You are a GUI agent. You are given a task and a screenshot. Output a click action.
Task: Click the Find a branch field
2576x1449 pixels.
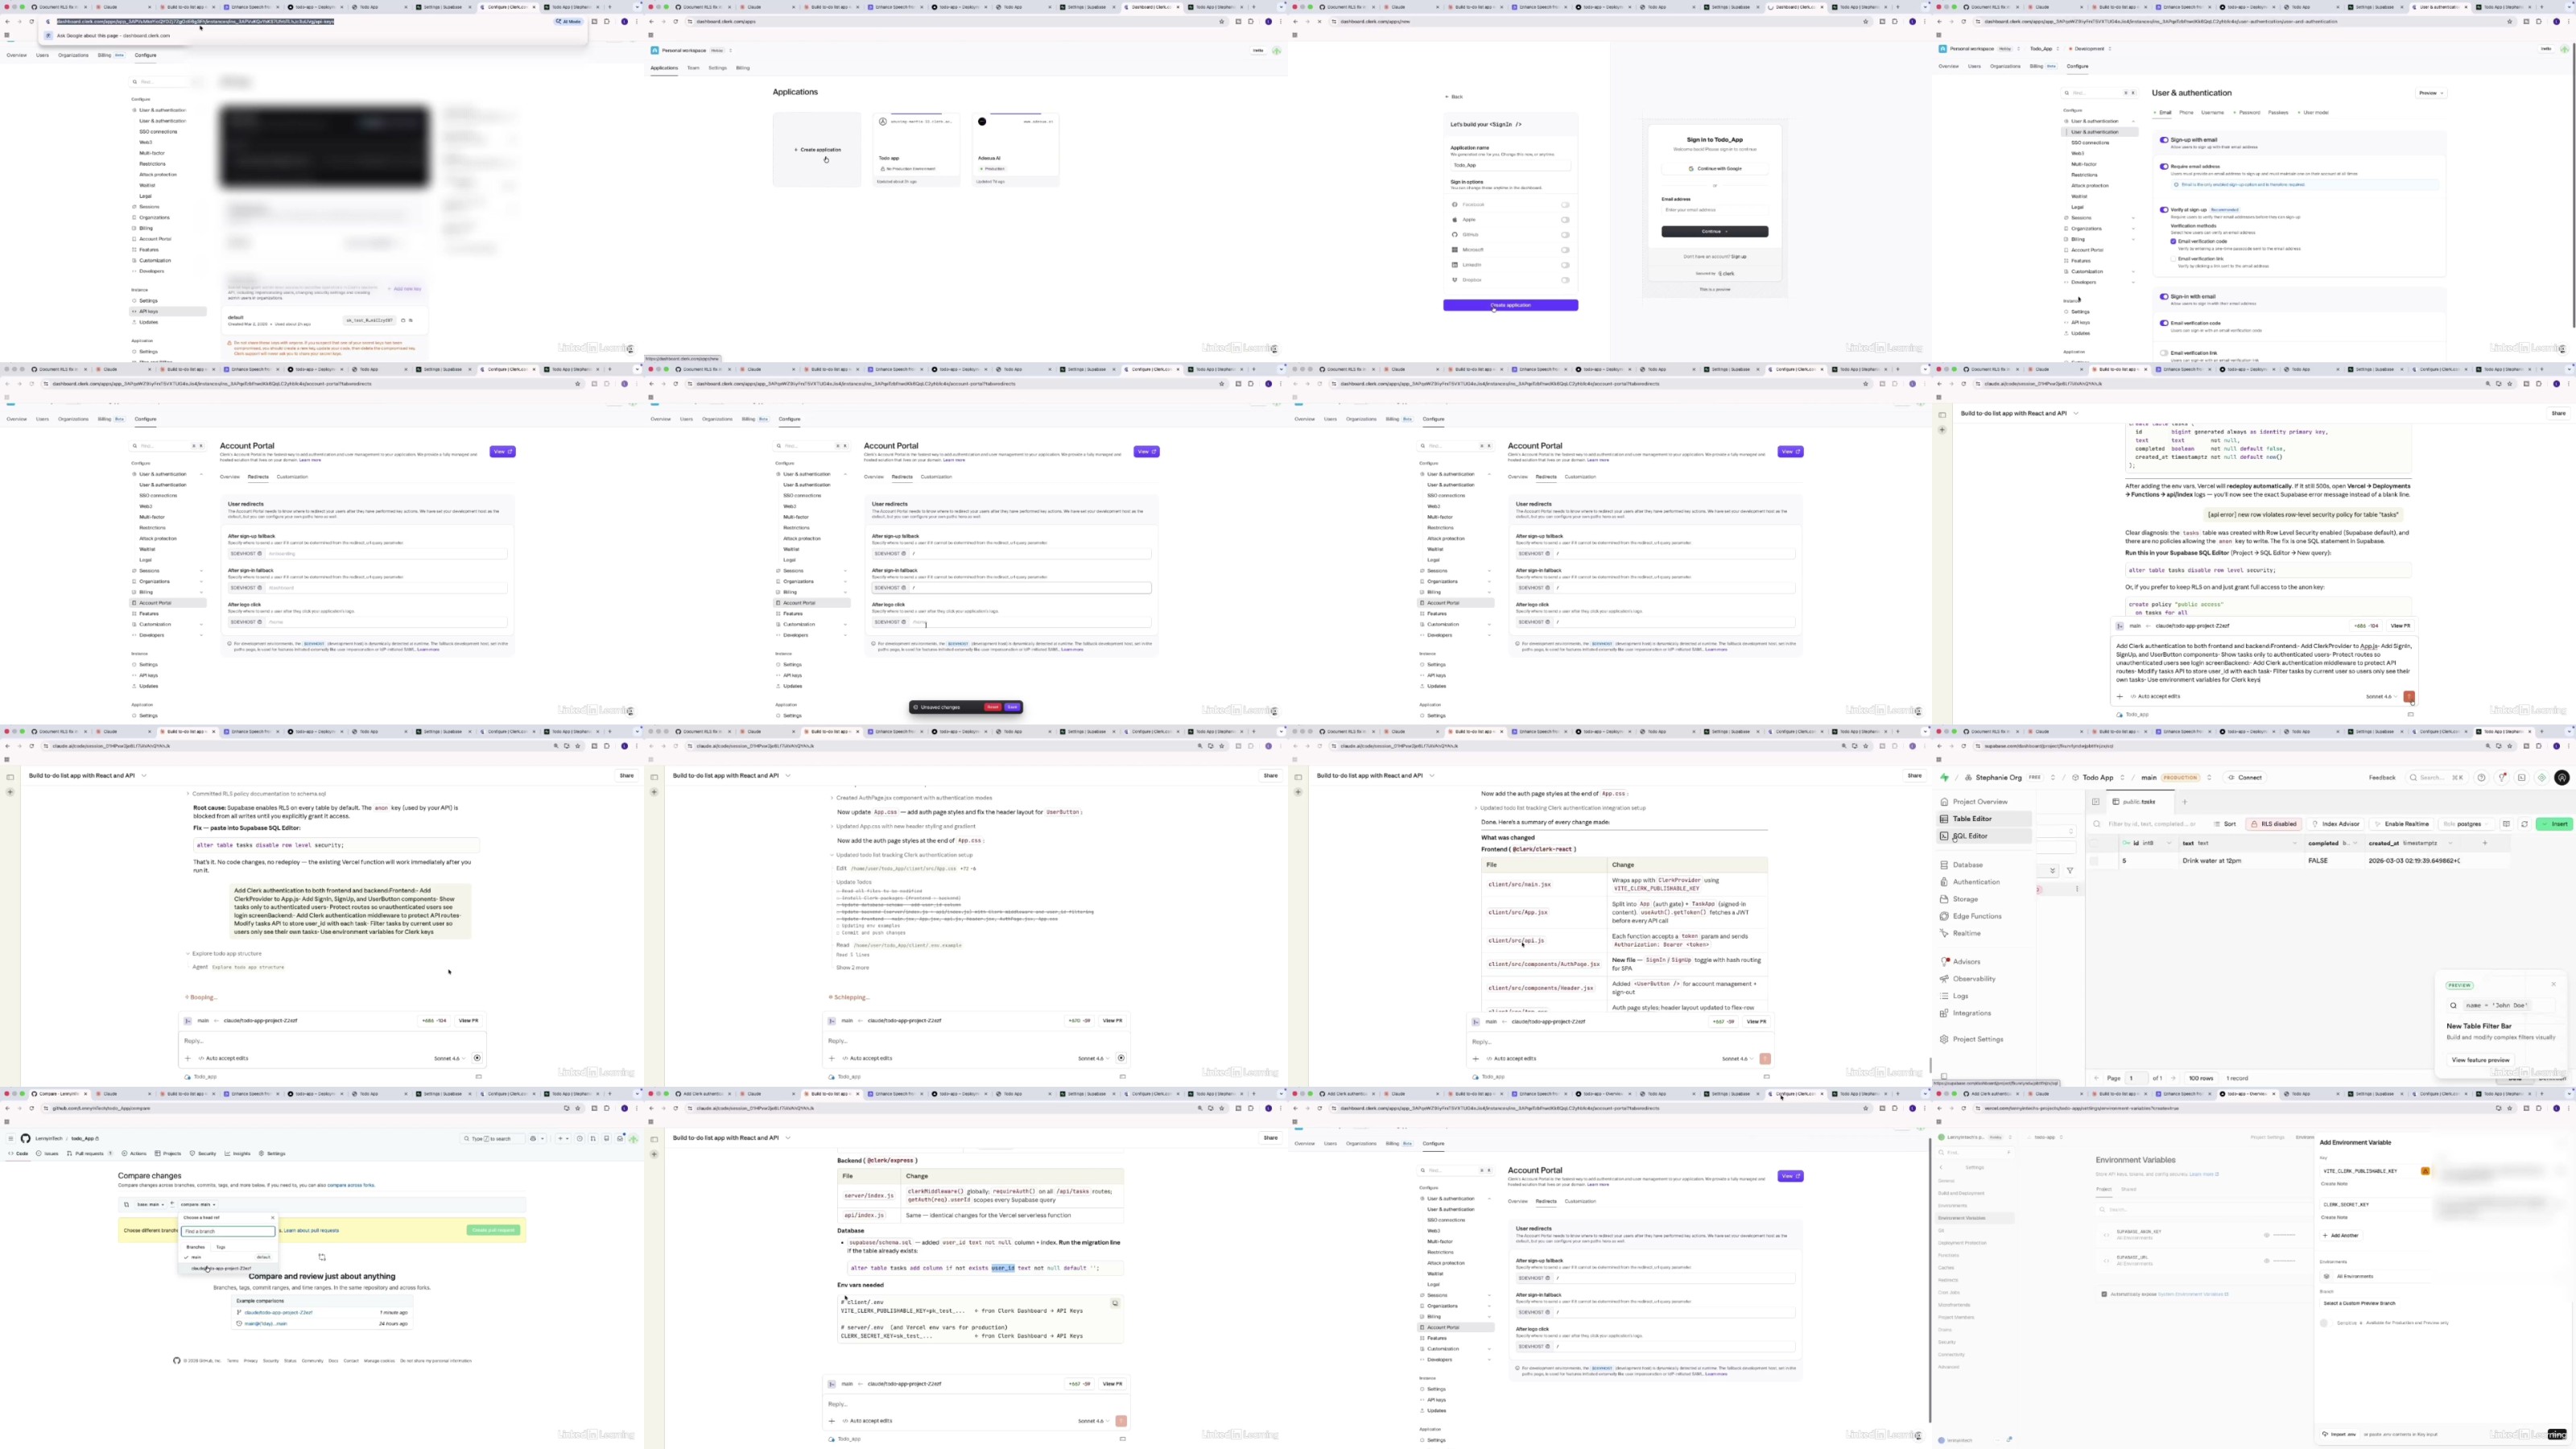click(x=228, y=1231)
